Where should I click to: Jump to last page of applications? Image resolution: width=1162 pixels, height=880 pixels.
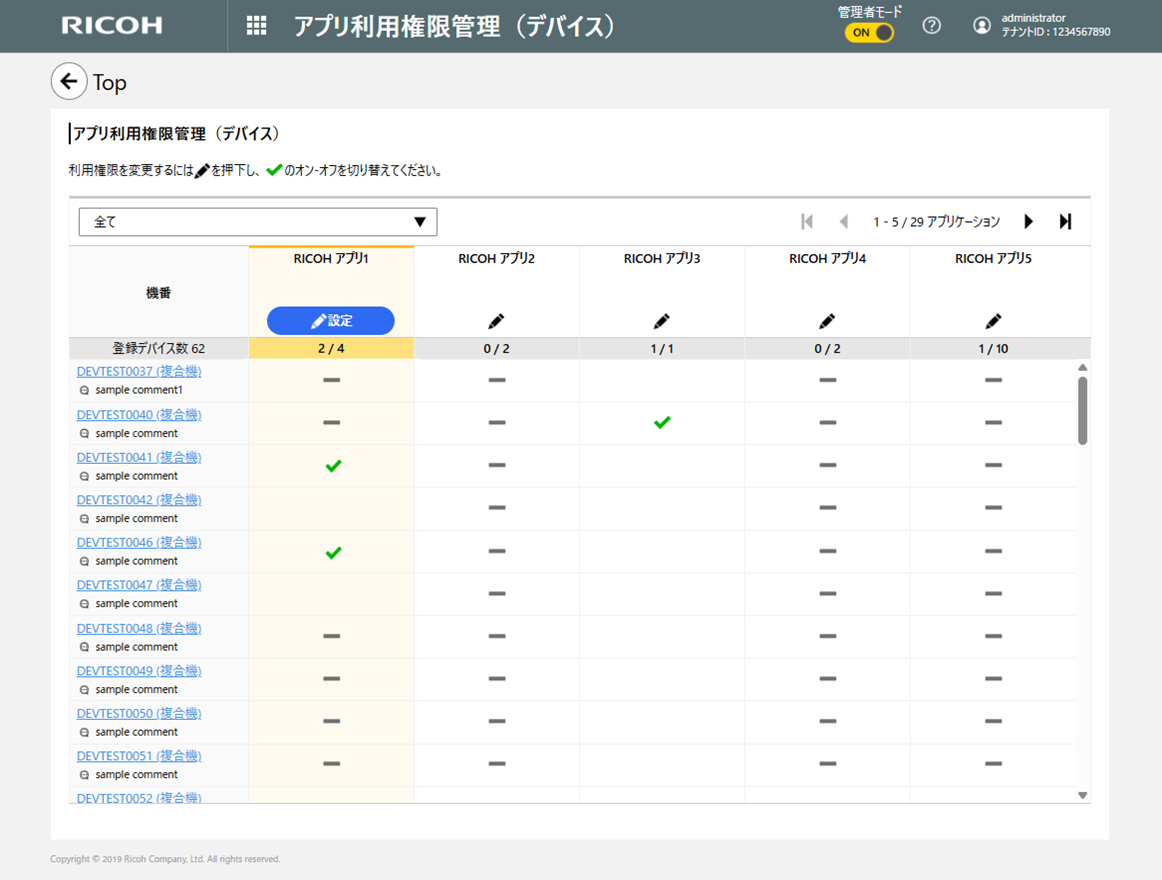[x=1065, y=222]
